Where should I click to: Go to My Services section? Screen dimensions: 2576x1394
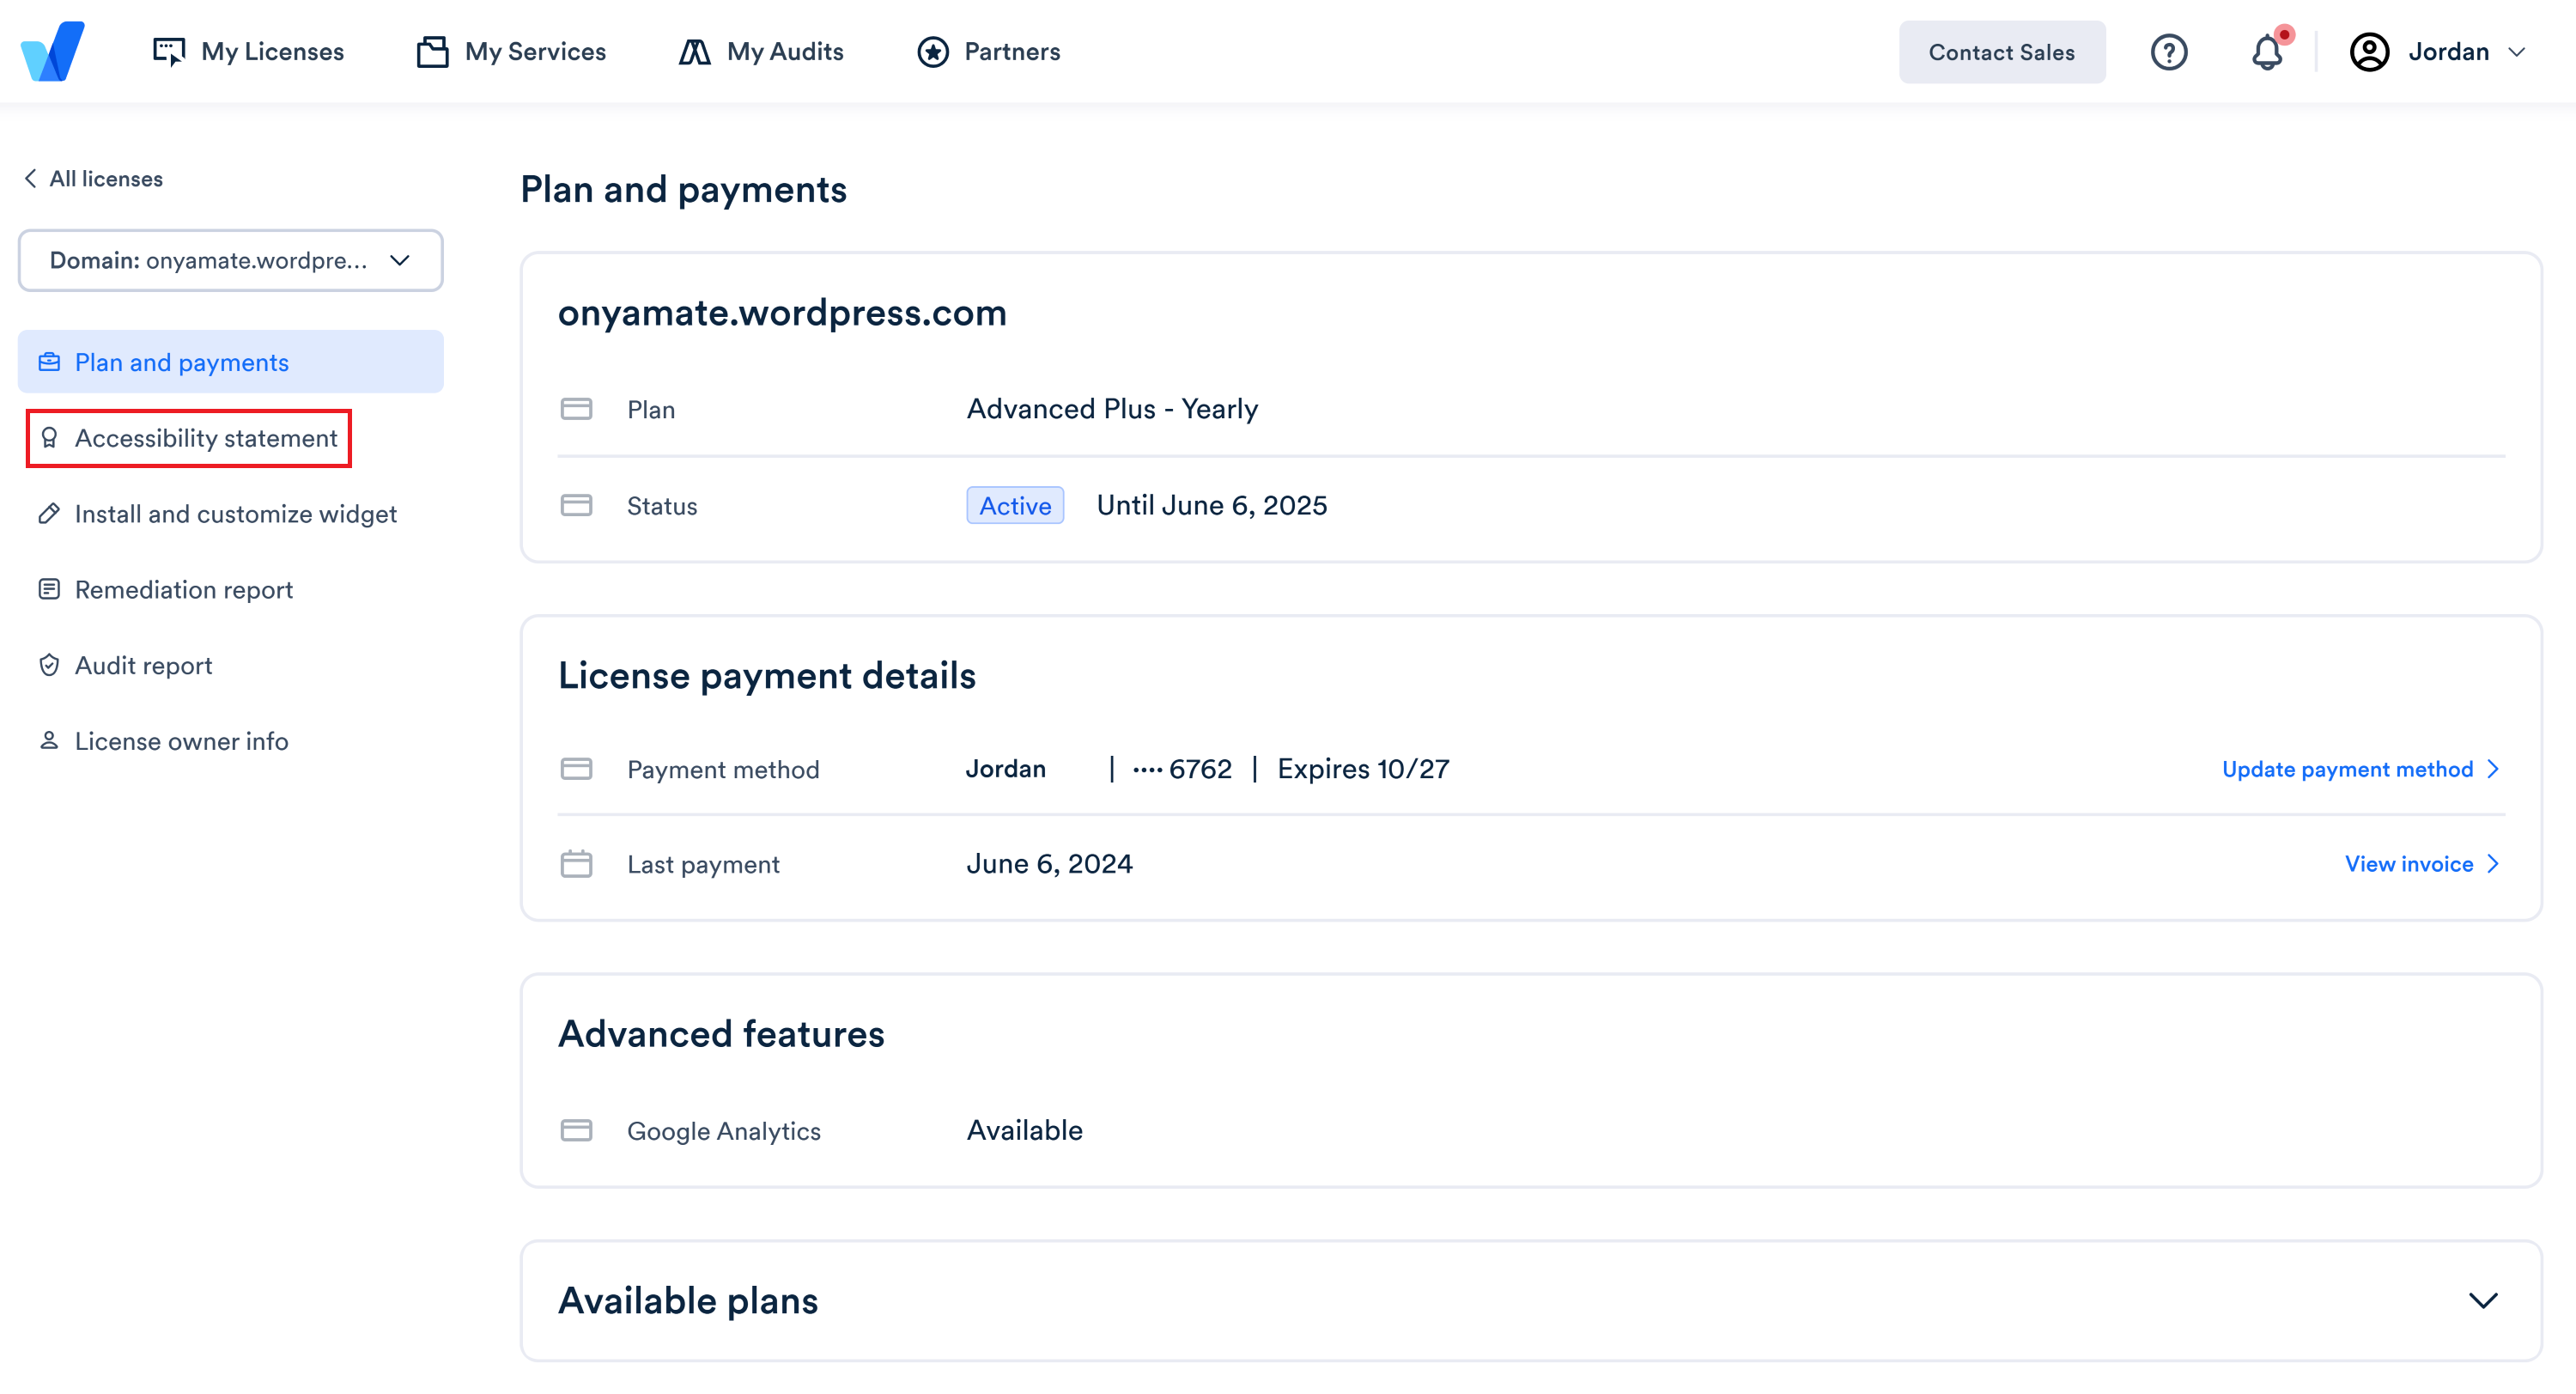[x=536, y=51]
